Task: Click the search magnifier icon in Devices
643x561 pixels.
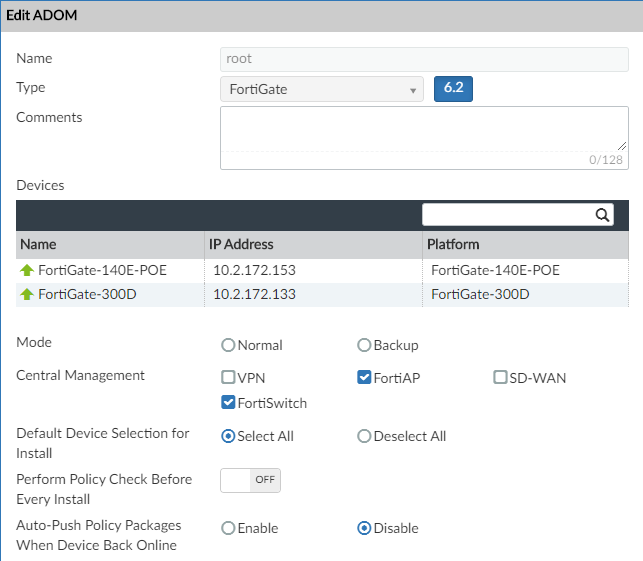Action: (x=602, y=214)
